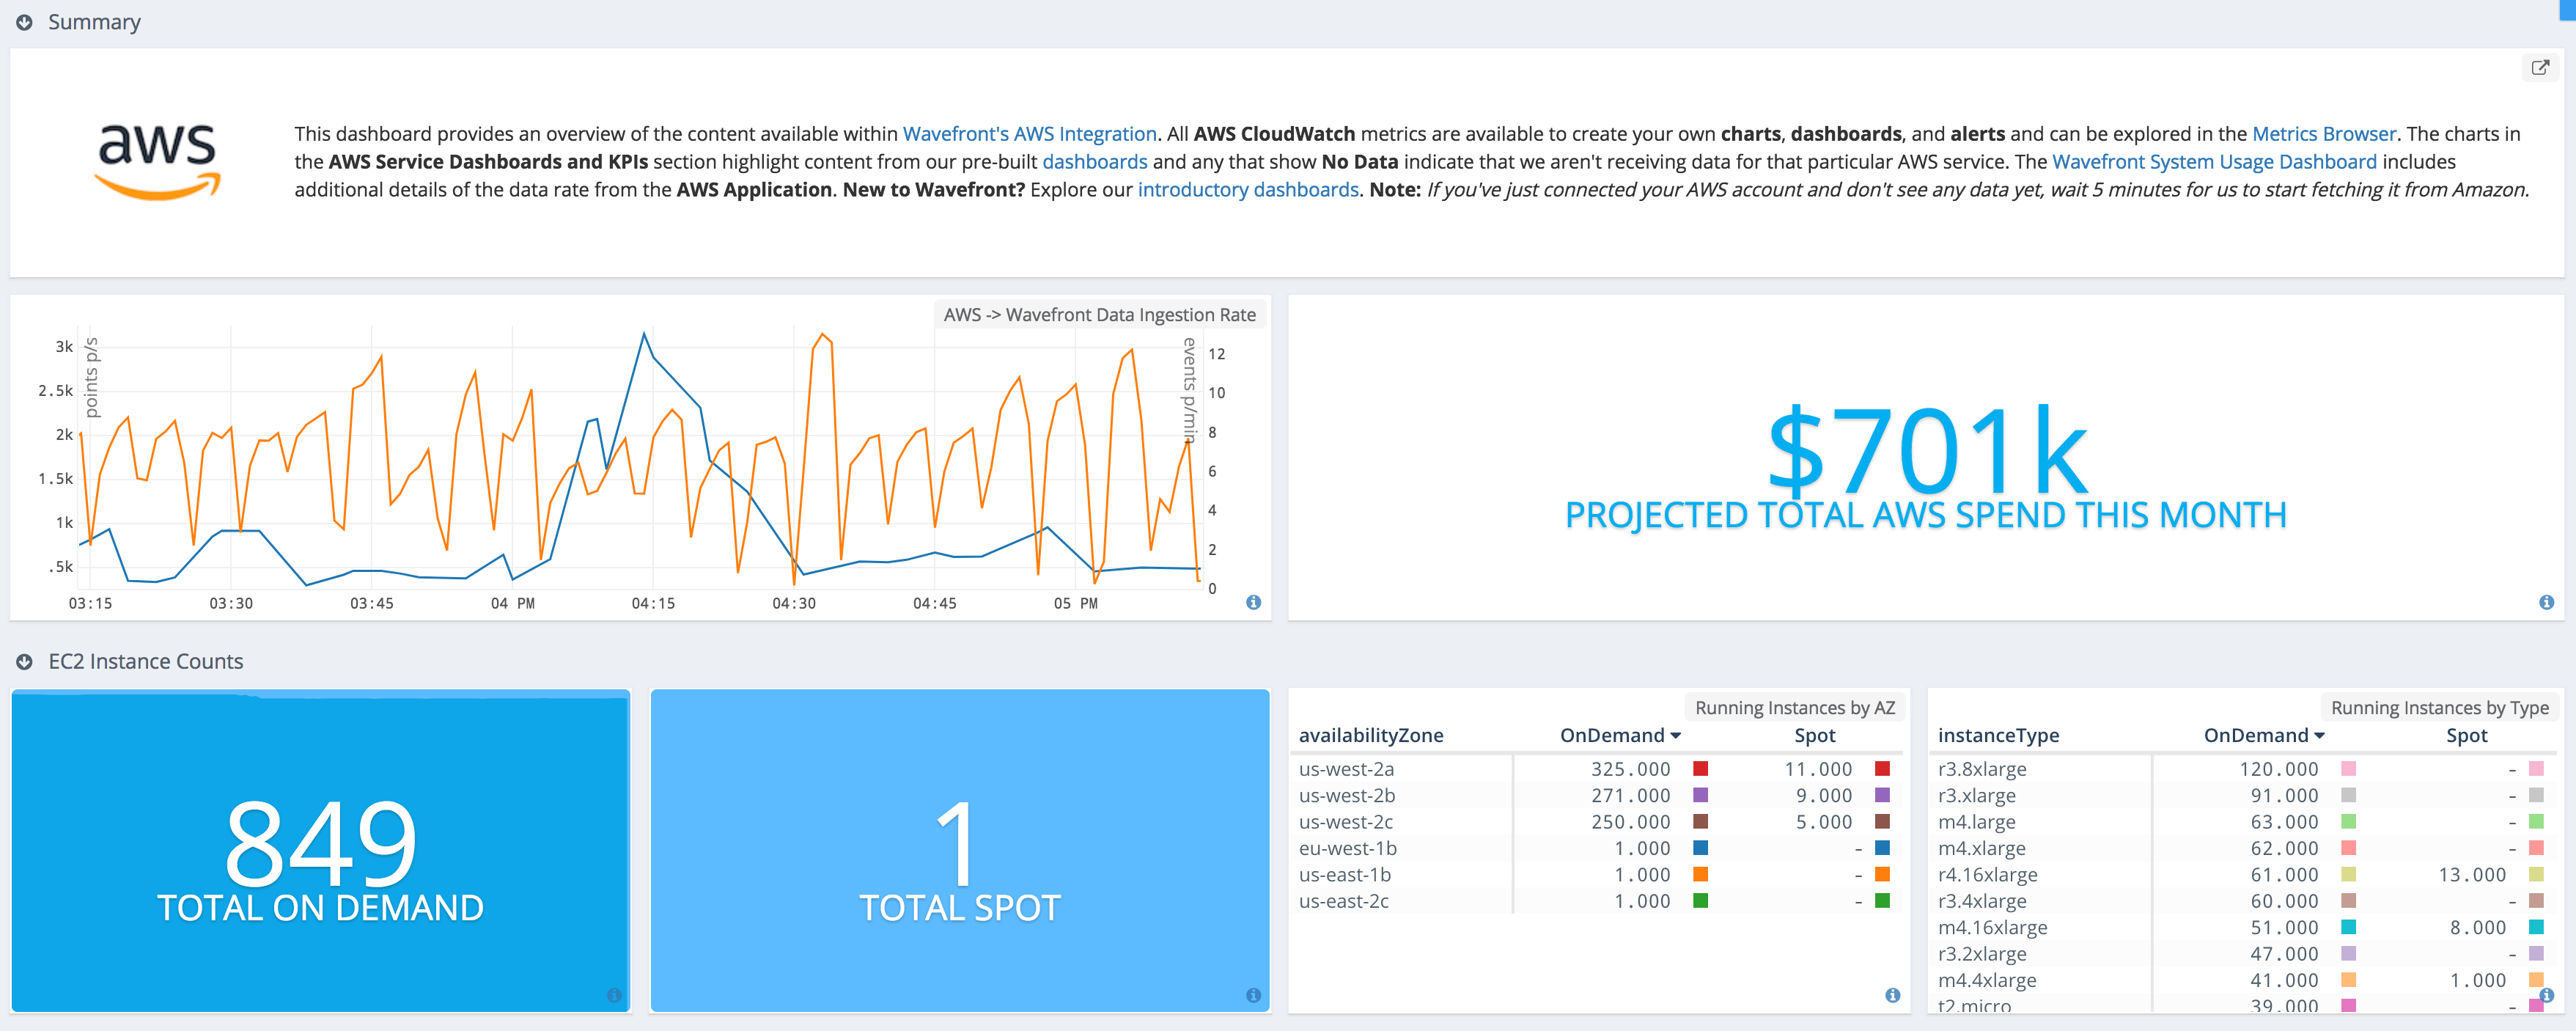Select the us-west-2a row label
The height and width of the screenshot is (1031, 2576).
click(1346, 769)
